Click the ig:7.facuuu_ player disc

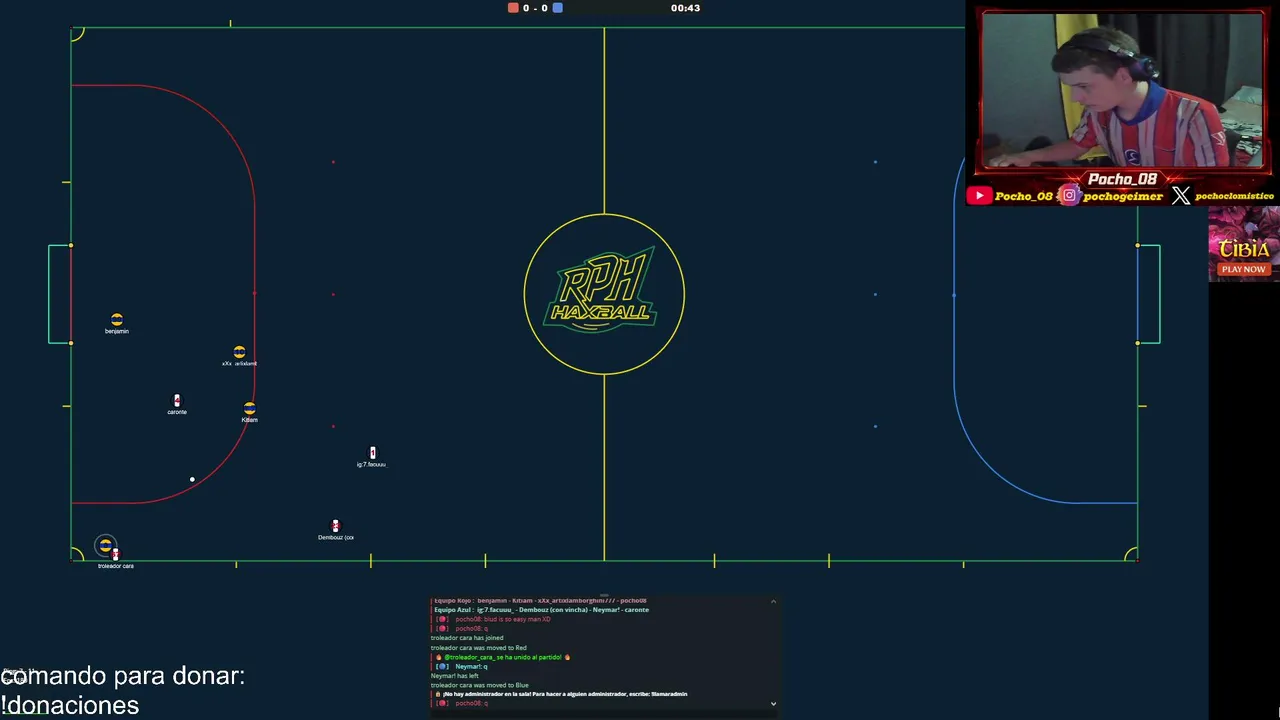pos(372,453)
